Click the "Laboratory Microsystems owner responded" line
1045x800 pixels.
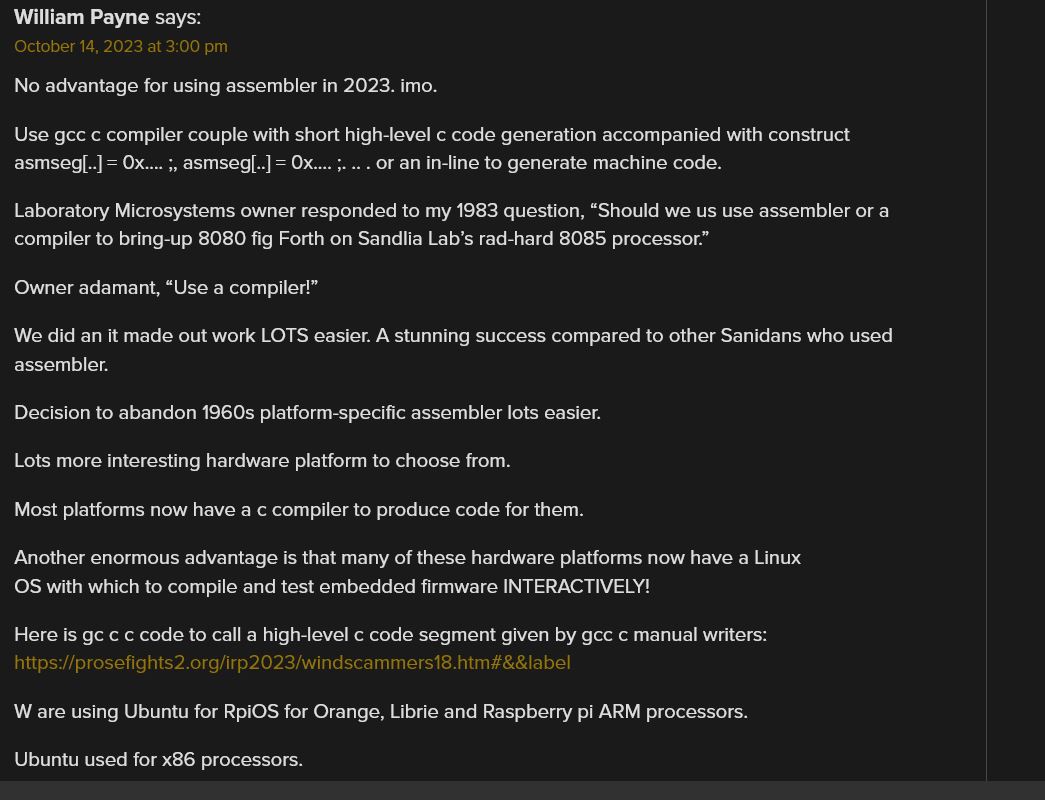451,211
